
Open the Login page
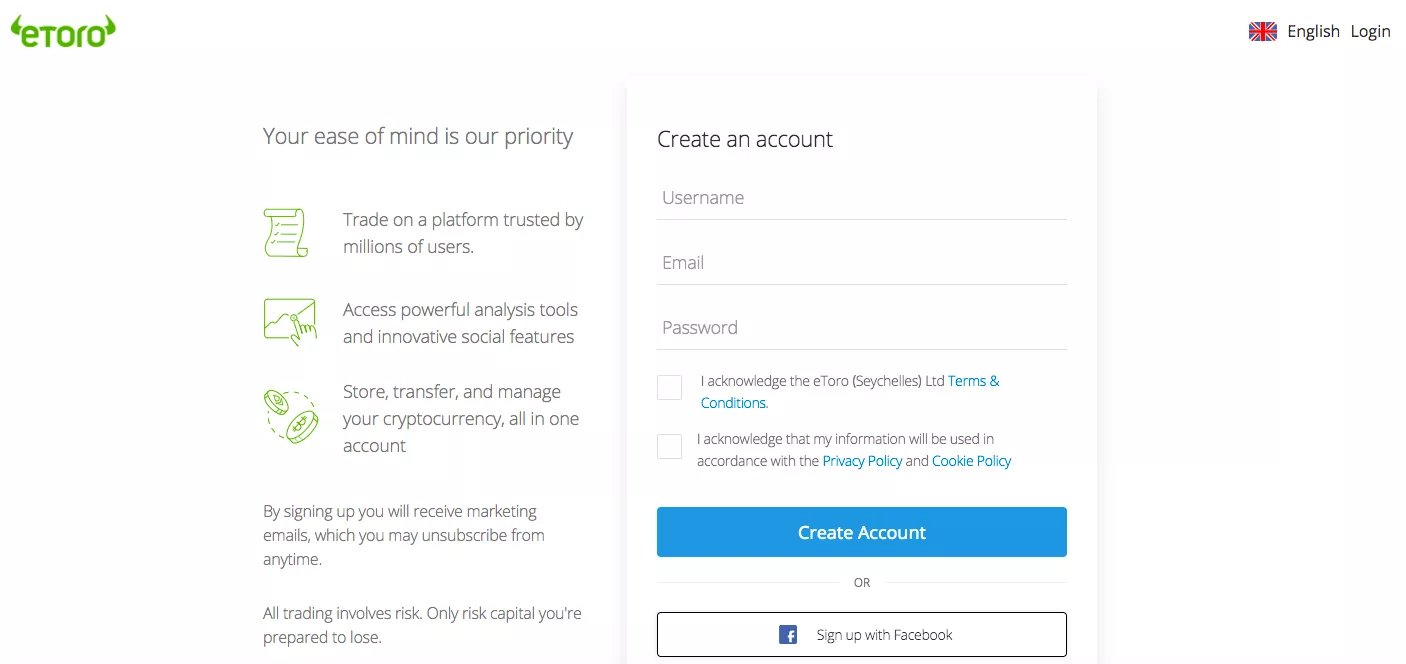[x=1370, y=31]
